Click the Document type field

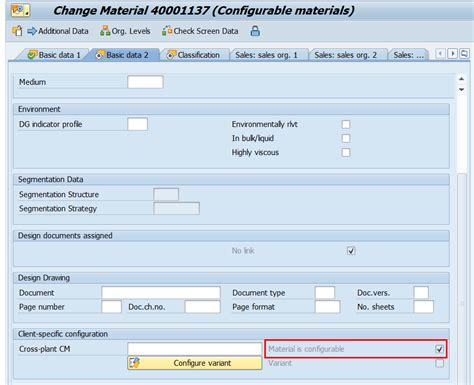(325, 293)
